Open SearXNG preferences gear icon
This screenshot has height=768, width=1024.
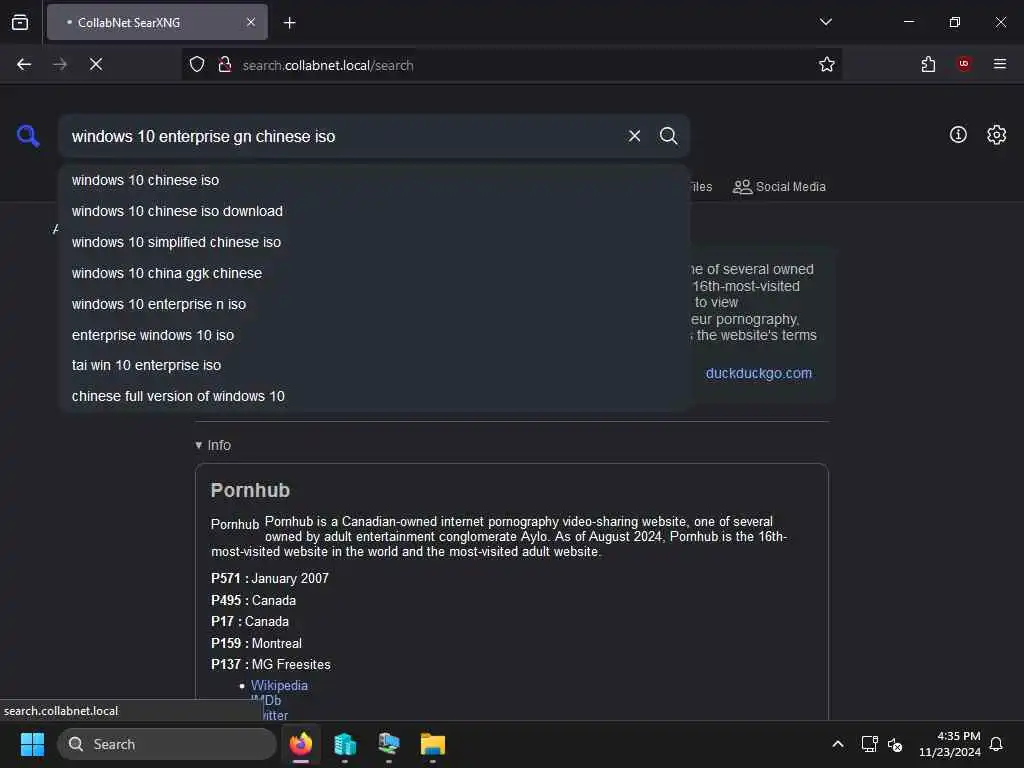coord(996,135)
